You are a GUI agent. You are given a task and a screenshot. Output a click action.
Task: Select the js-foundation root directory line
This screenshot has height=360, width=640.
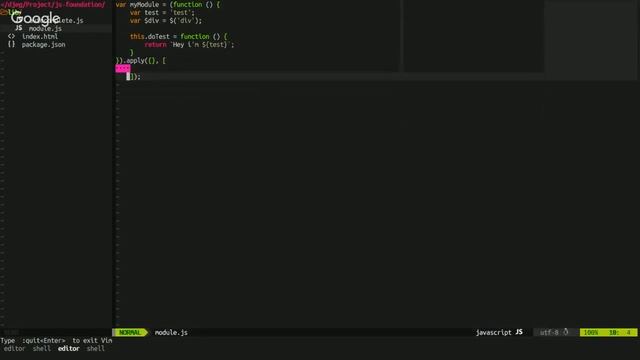53,4
